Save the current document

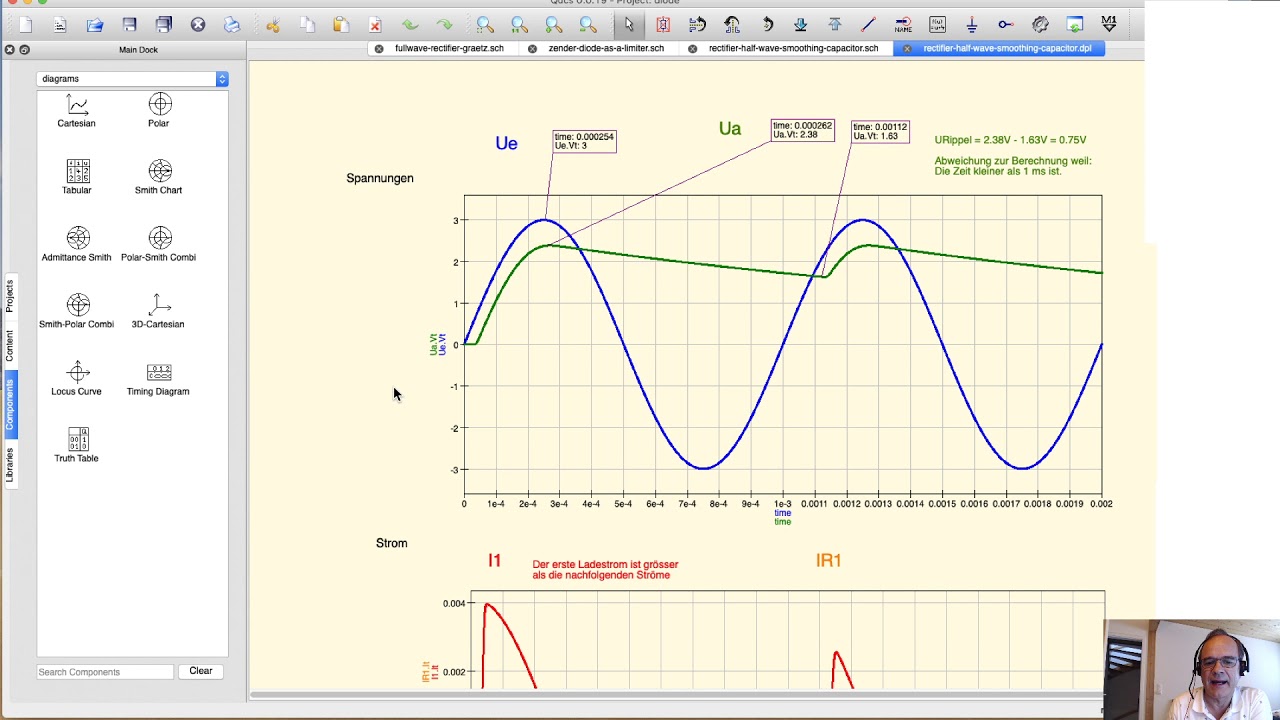(129, 25)
